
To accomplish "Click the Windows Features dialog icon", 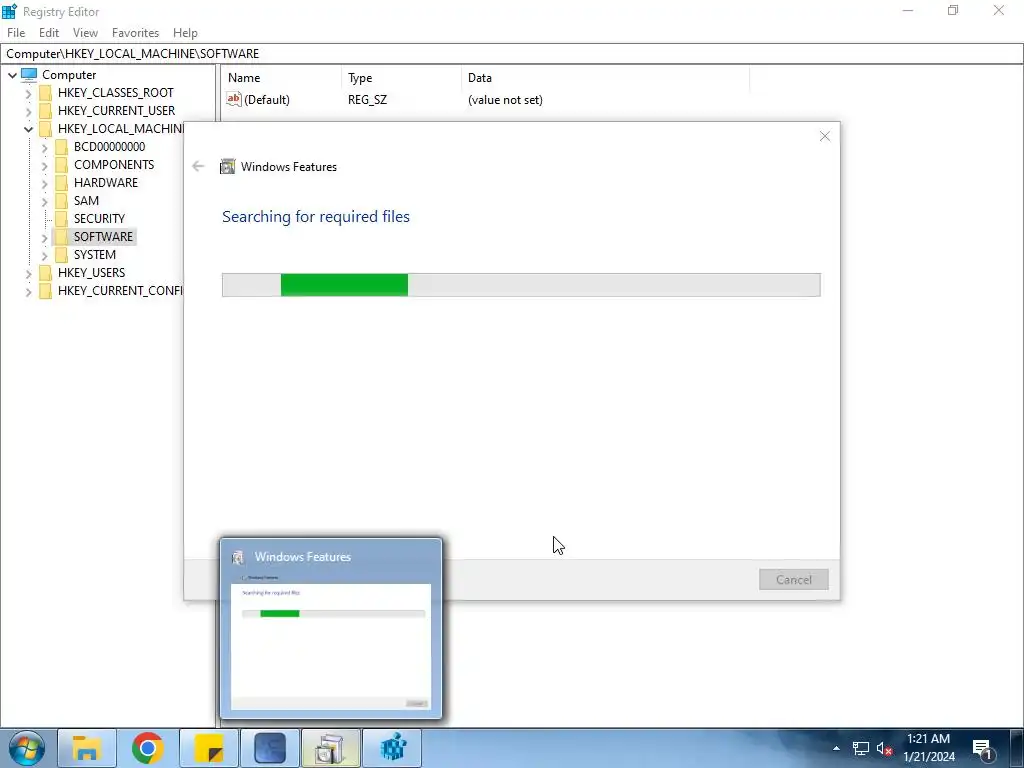I will pyautogui.click(x=227, y=167).
